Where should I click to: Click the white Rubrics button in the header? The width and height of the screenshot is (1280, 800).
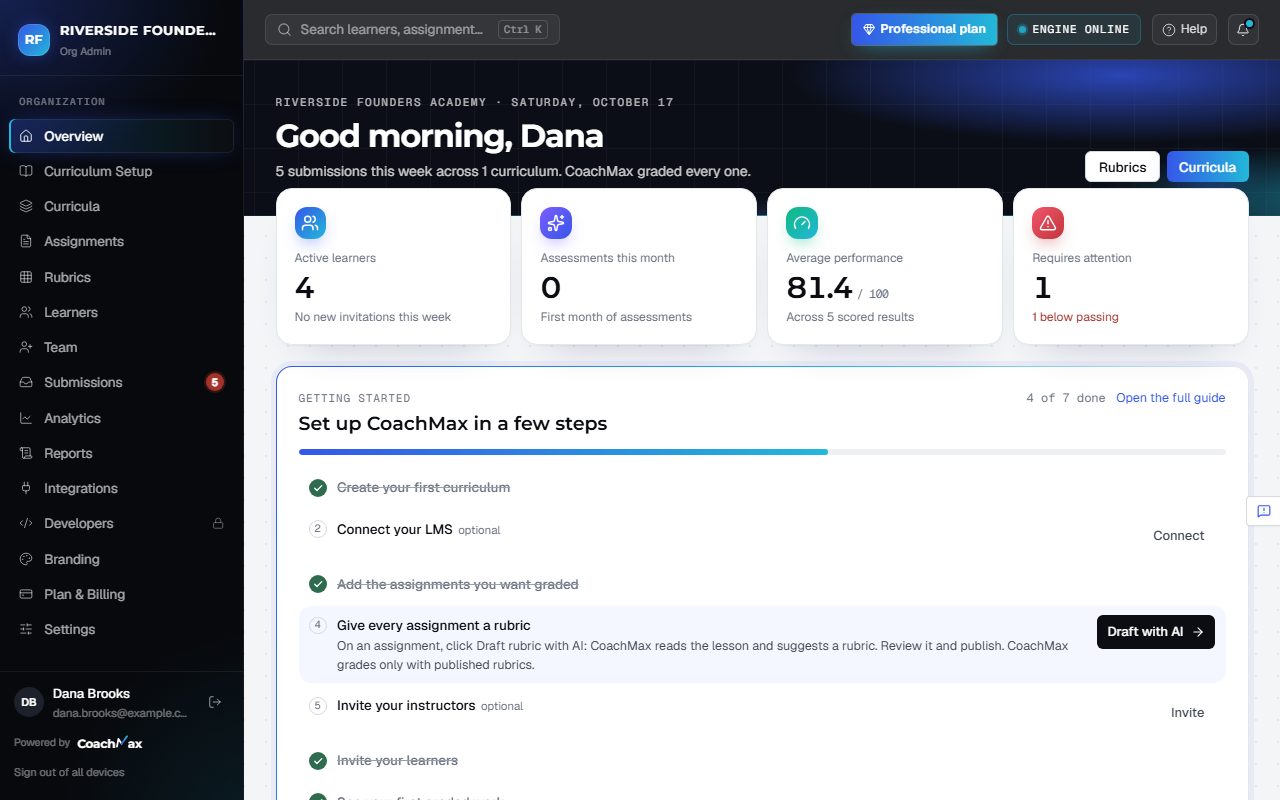(1122, 167)
